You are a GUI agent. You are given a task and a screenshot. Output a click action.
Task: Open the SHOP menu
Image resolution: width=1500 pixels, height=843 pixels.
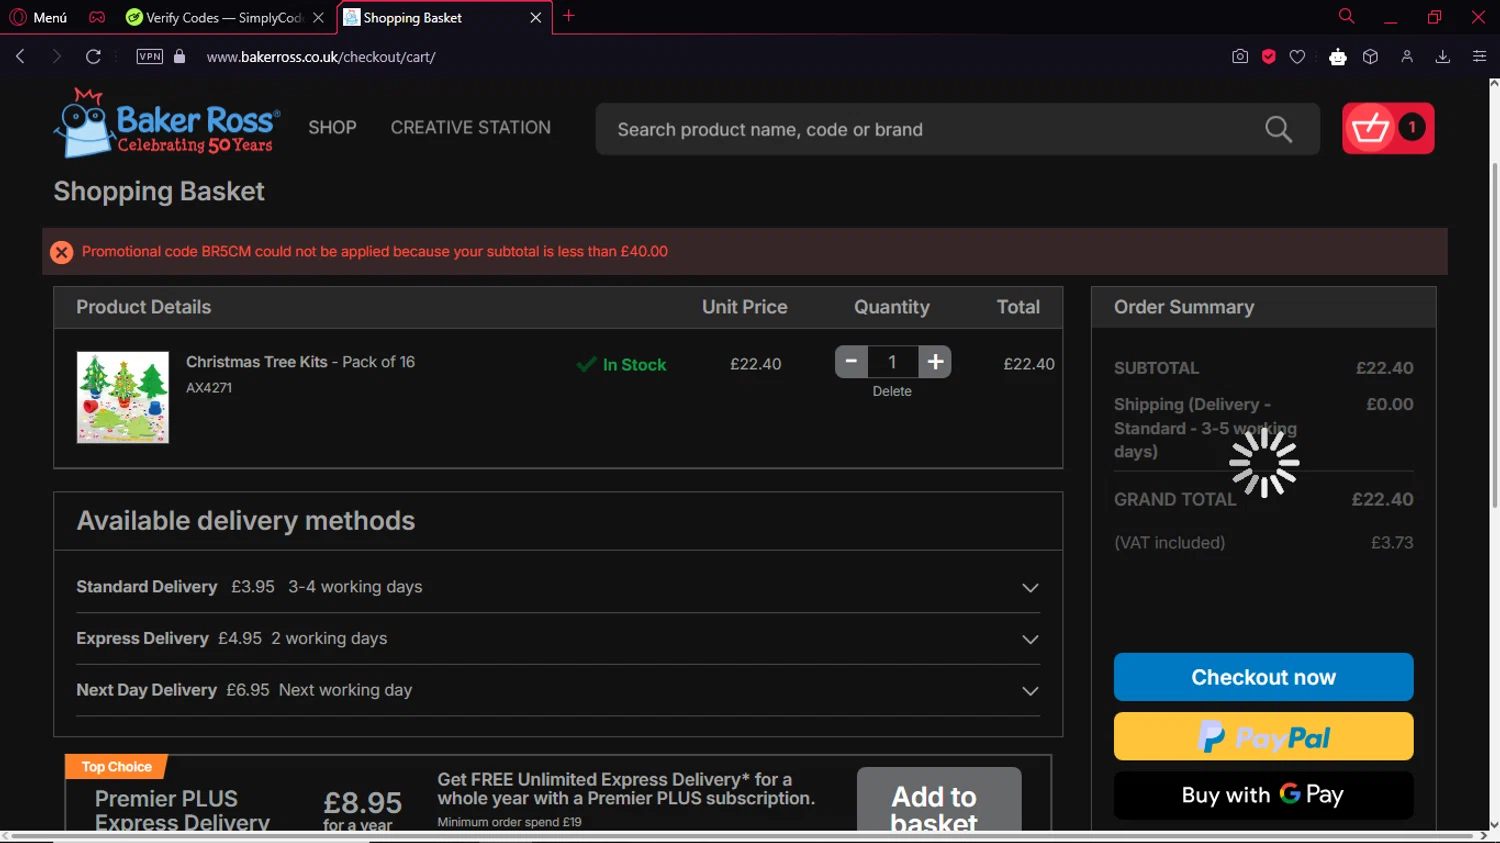[332, 128]
